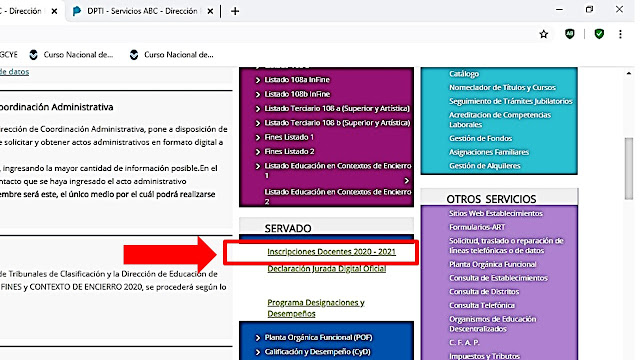
Task: Open Consulta de Distritos
Action: point(484,292)
